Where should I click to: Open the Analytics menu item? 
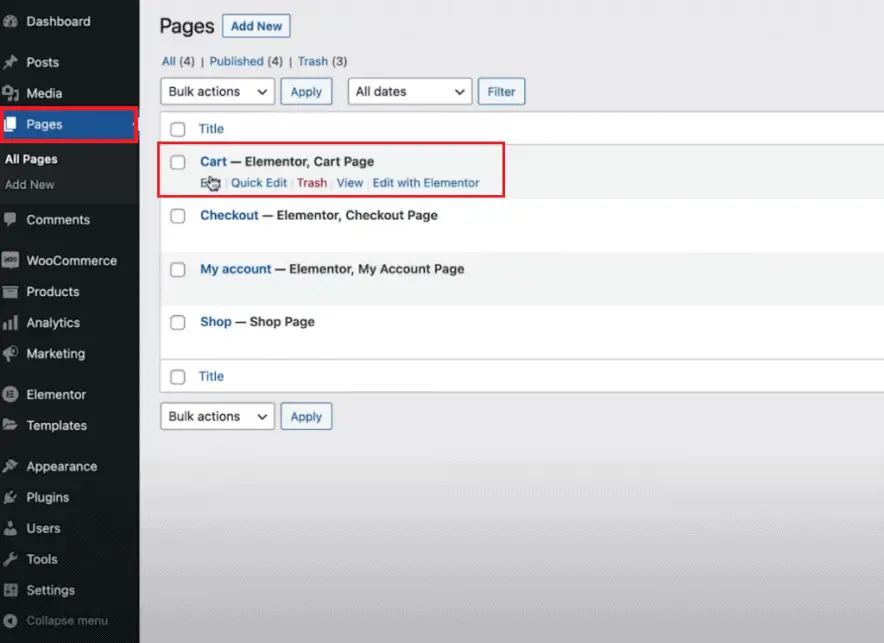pyautogui.click(x=53, y=322)
